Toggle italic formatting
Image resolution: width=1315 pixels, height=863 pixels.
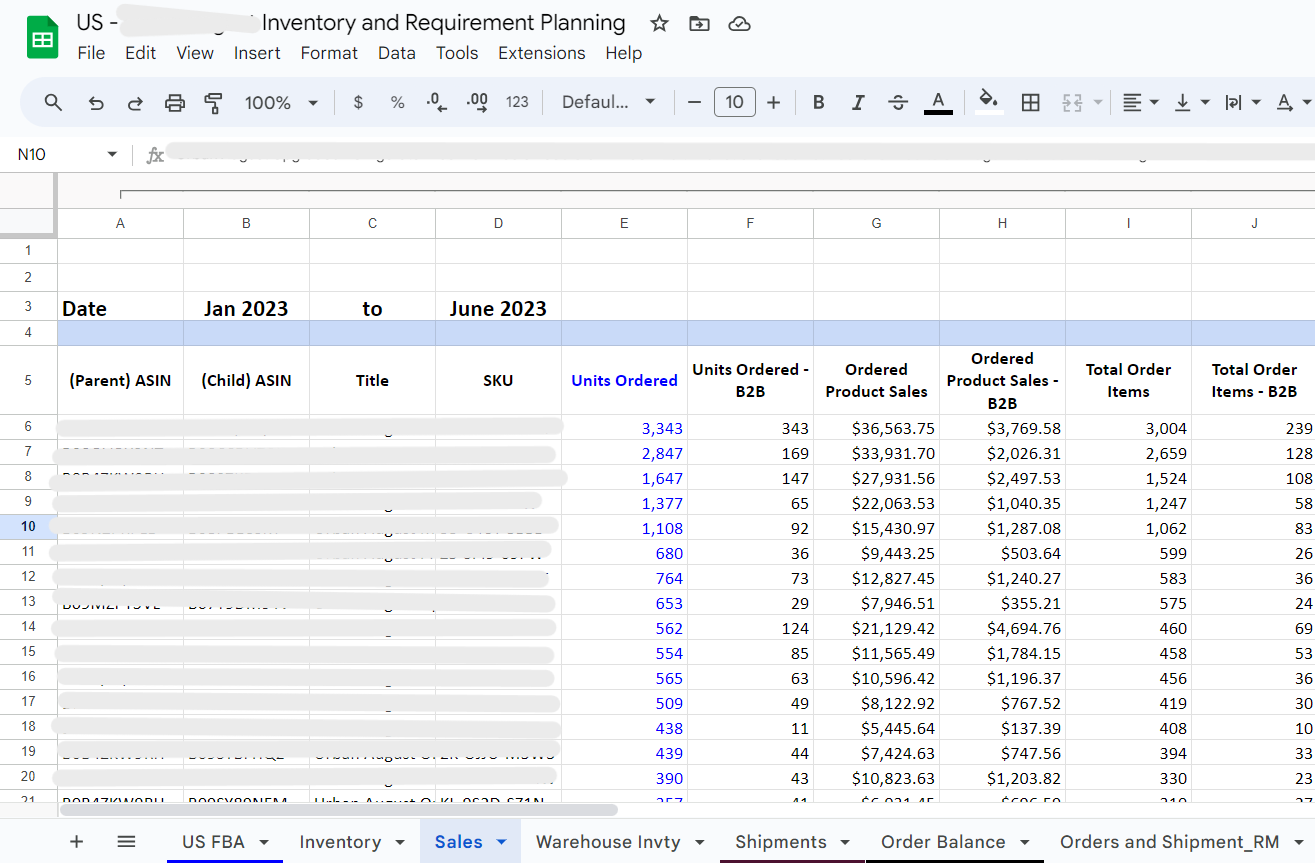click(857, 102)
